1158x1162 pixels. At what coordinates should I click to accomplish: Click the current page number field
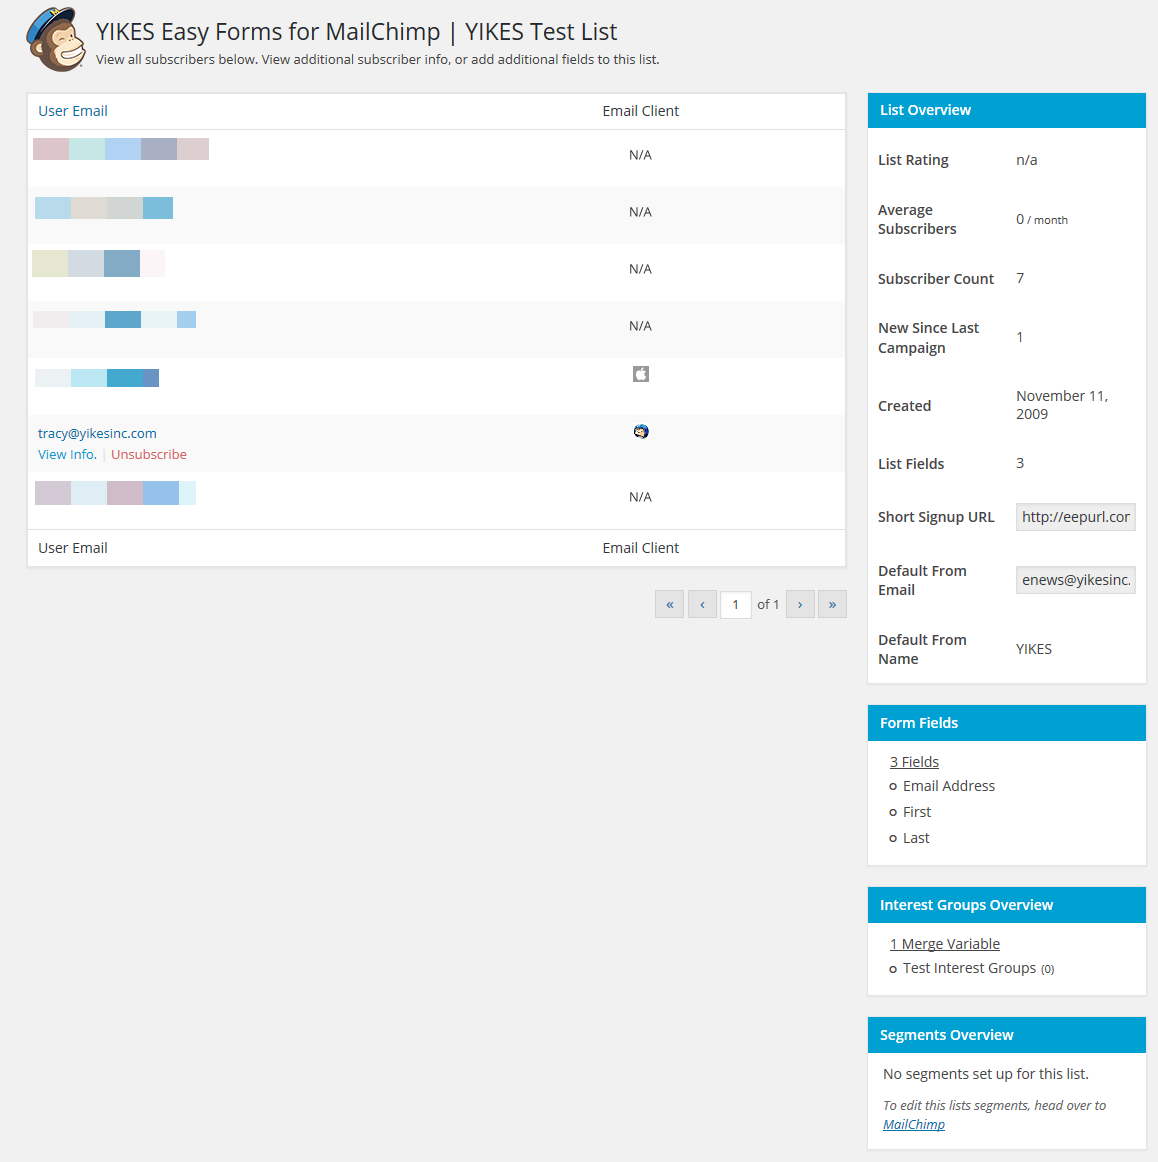point(735,604)
